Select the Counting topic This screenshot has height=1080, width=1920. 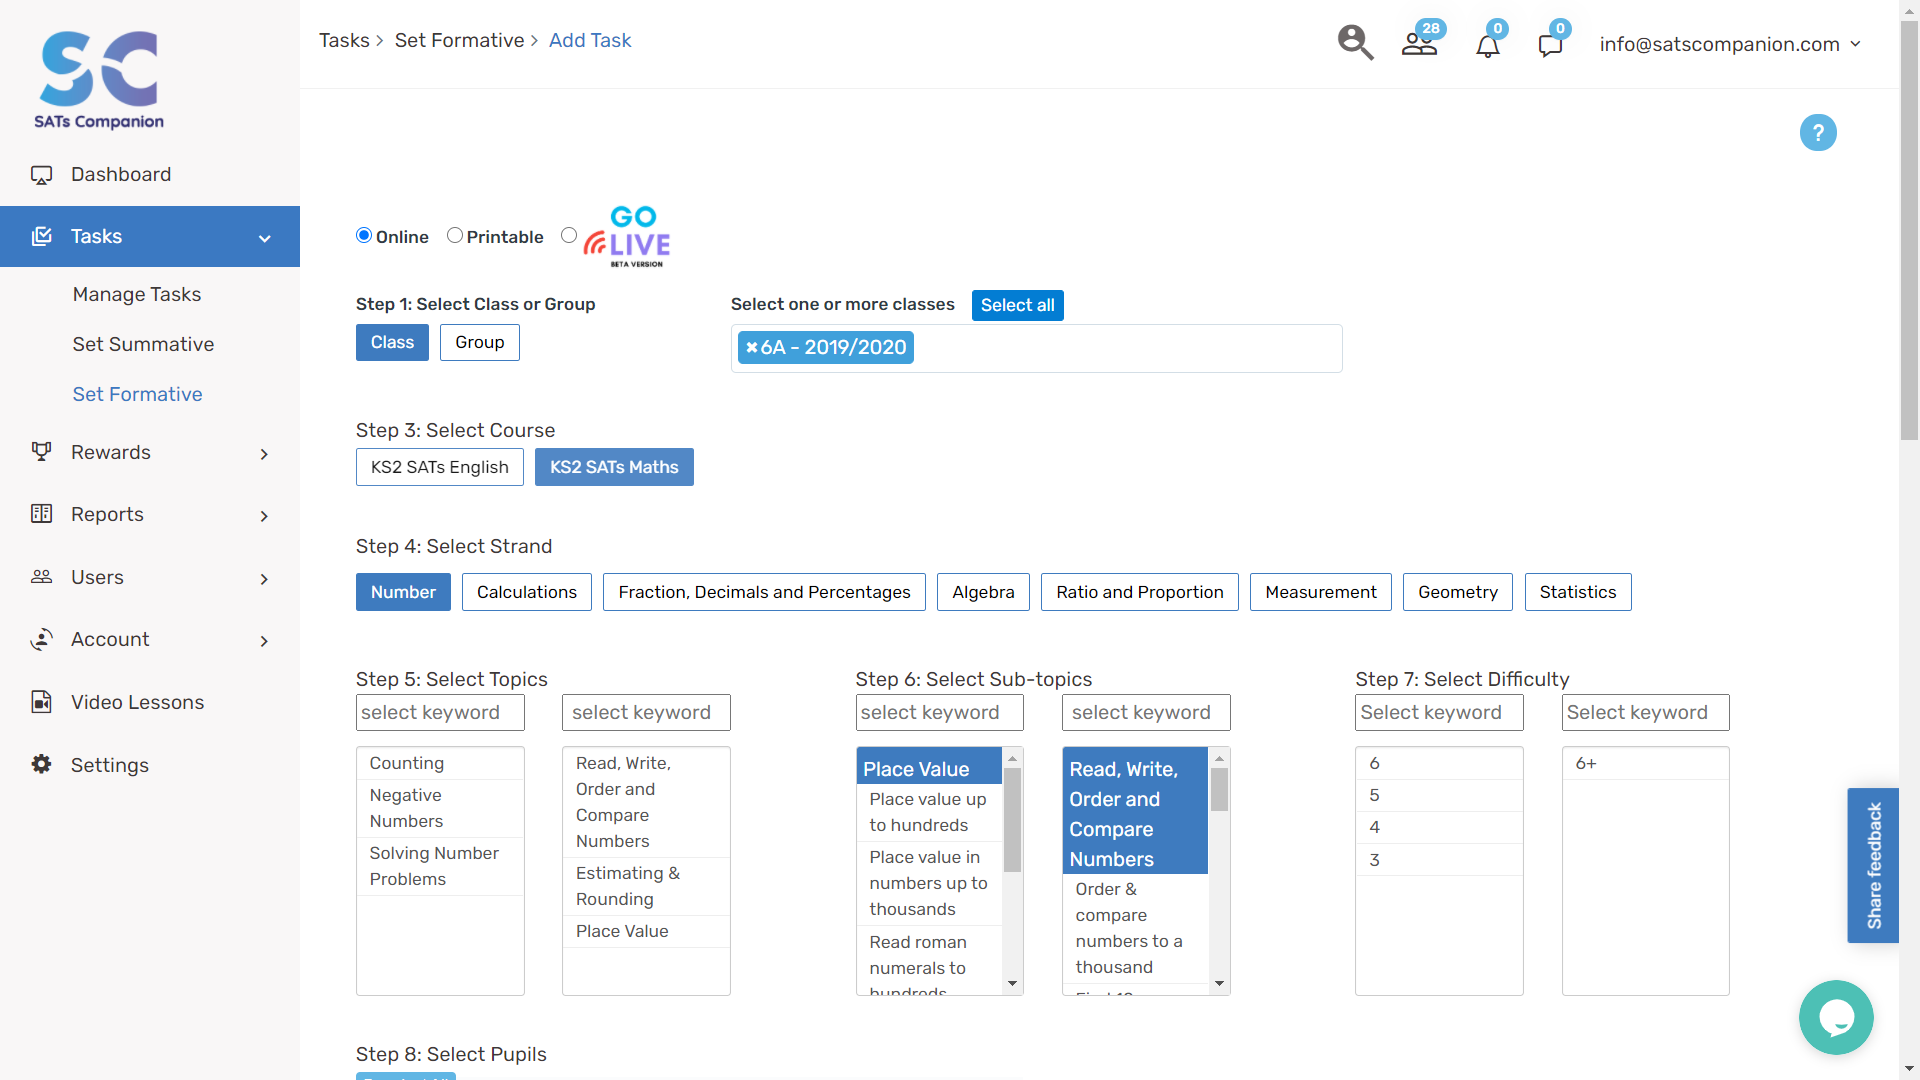440,763
